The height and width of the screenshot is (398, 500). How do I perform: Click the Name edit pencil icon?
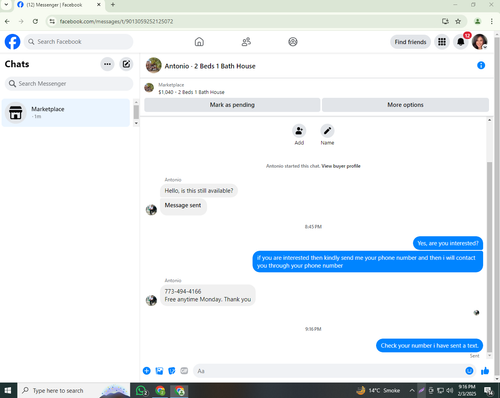[x=327, y=131]
